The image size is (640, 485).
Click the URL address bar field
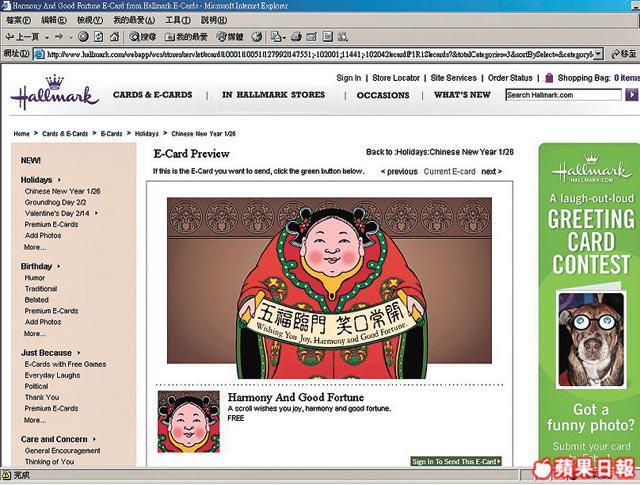pyautogui.click(x=319, y=54)
